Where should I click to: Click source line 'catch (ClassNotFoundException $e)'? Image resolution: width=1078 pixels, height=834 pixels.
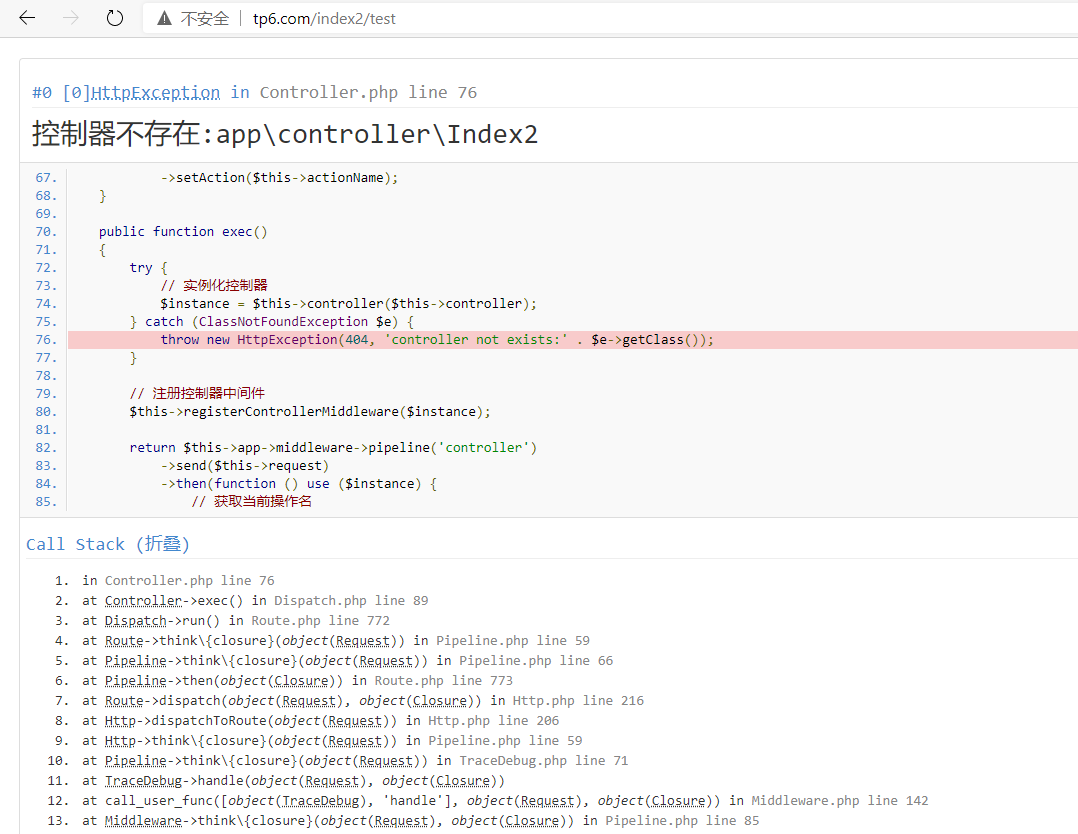(272, 322)
